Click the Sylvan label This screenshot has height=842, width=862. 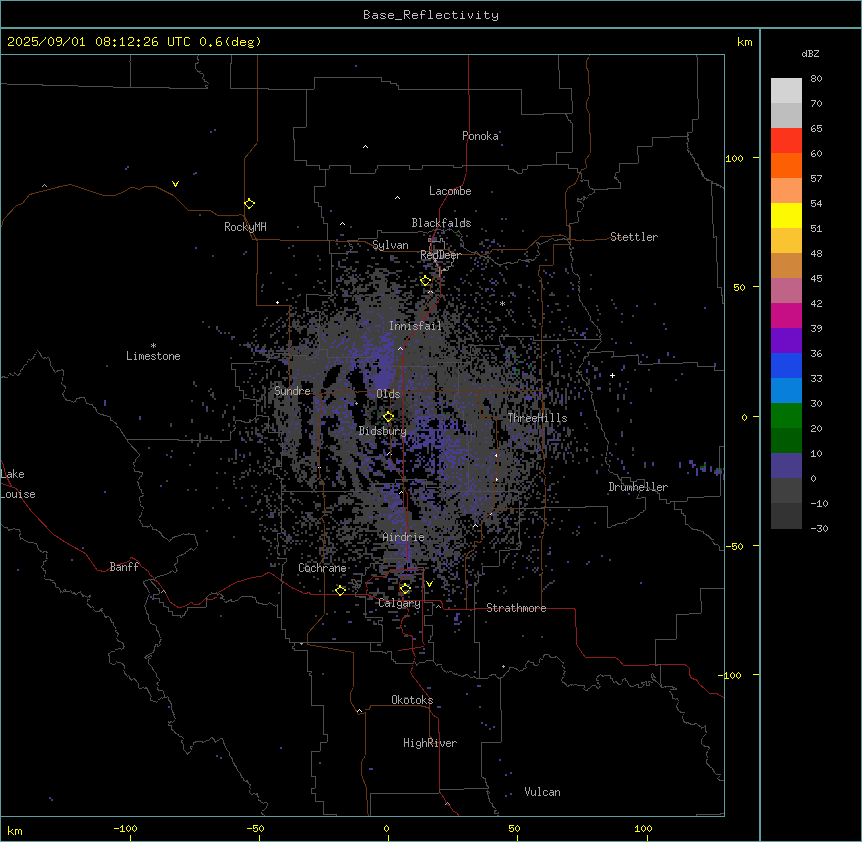(x=390, y=245)
